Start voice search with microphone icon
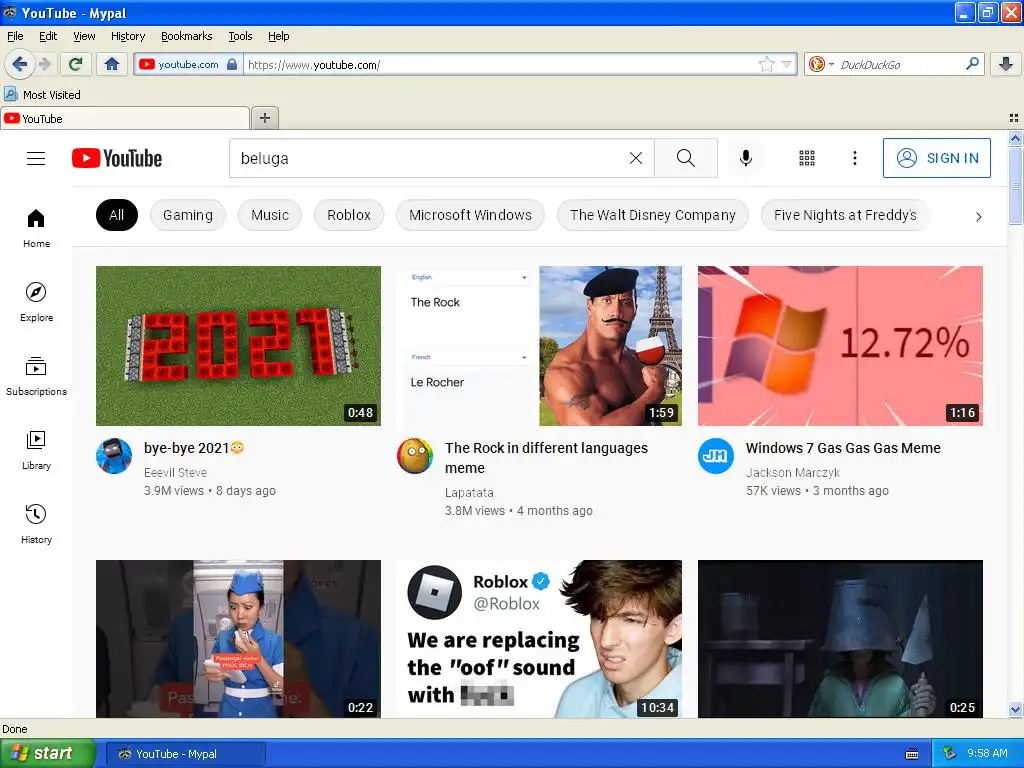Screen dimensions: 1024x768 click(x=746, y=158)
